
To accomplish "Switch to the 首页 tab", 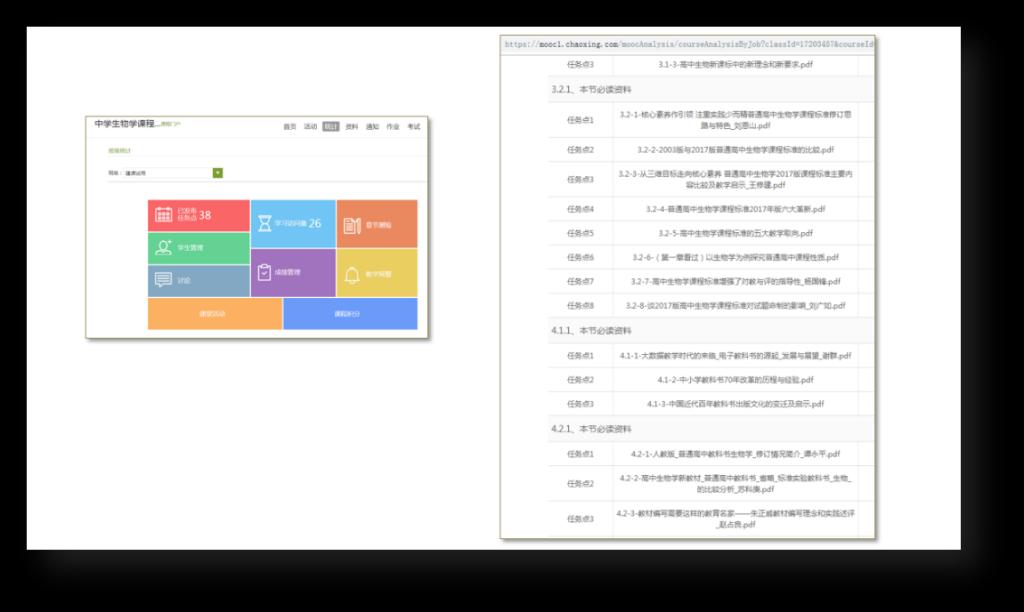I will pyautogui.click(x=290, y=127).
